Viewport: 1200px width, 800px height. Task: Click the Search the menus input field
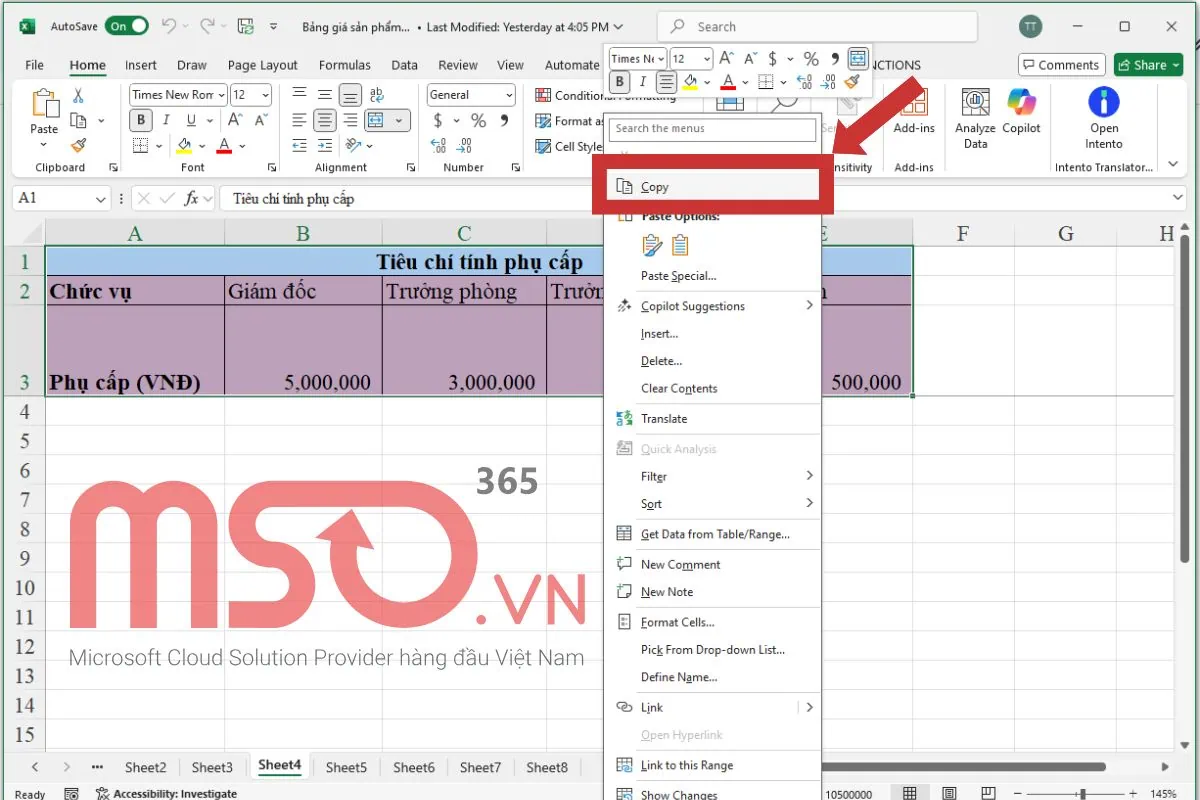pyautogui.click(x=711, y=129)
